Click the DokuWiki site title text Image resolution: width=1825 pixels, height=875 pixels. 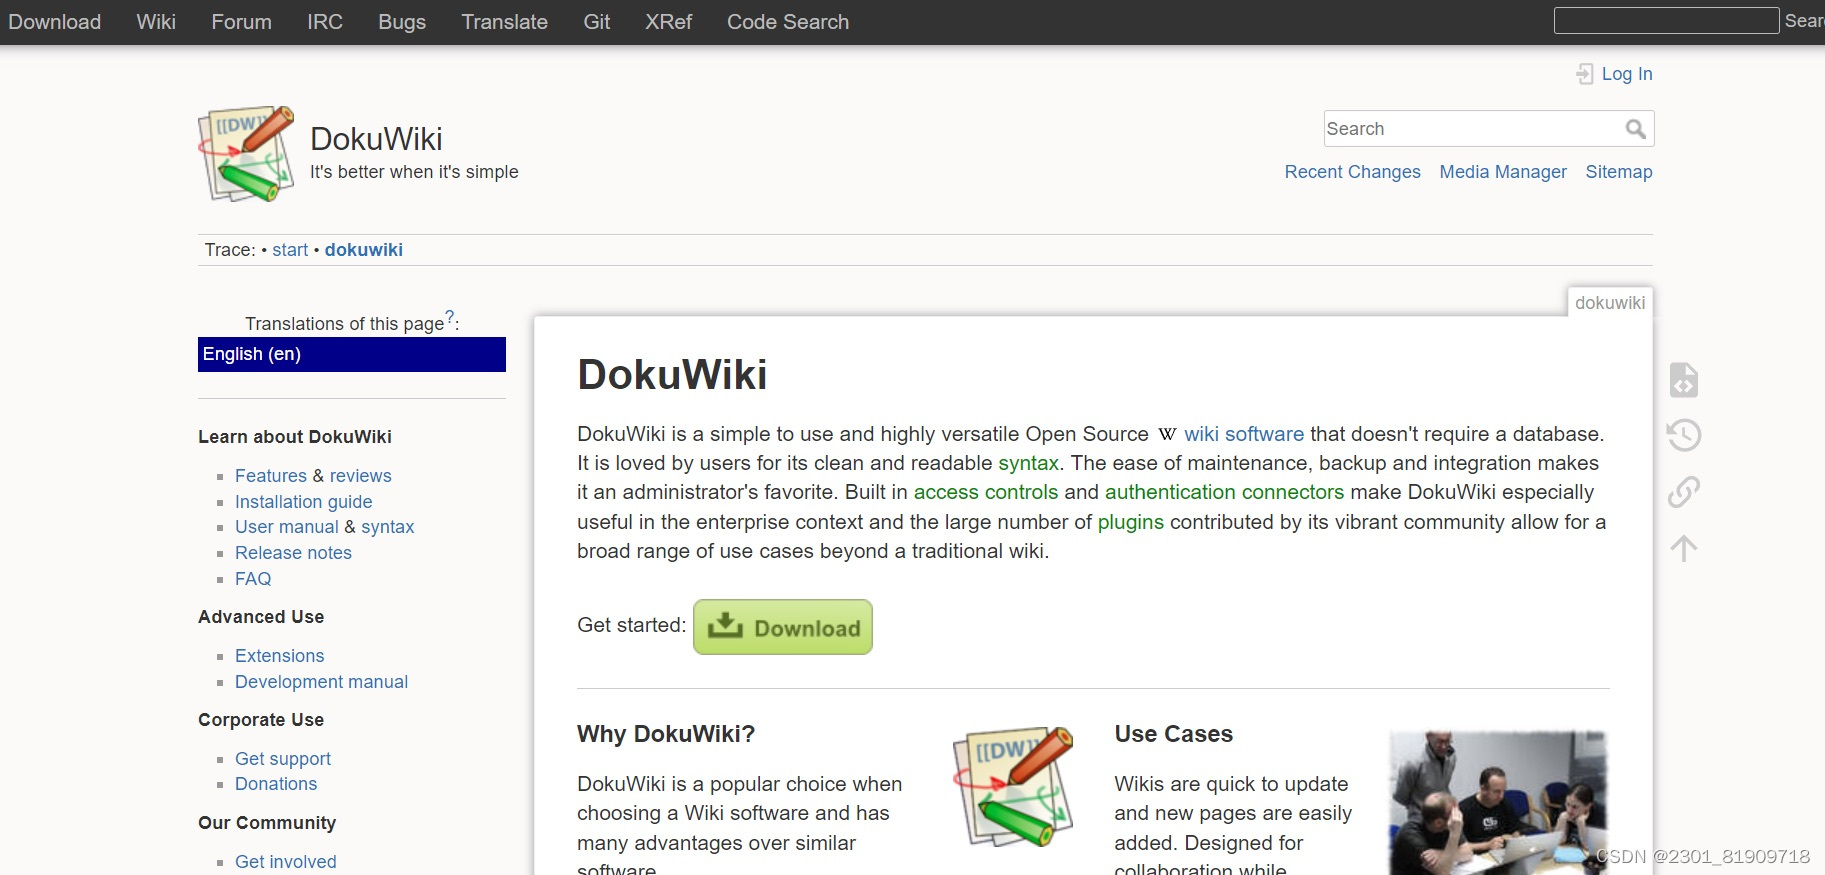[376, 139]
